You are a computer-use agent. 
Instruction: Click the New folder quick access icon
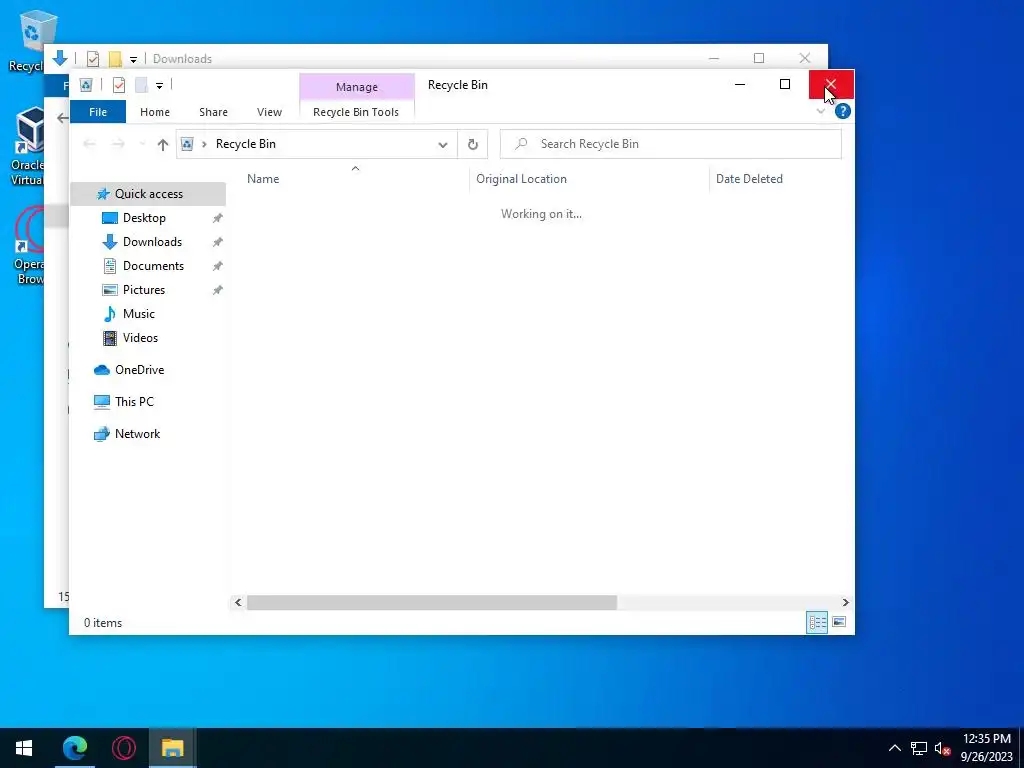141,85
